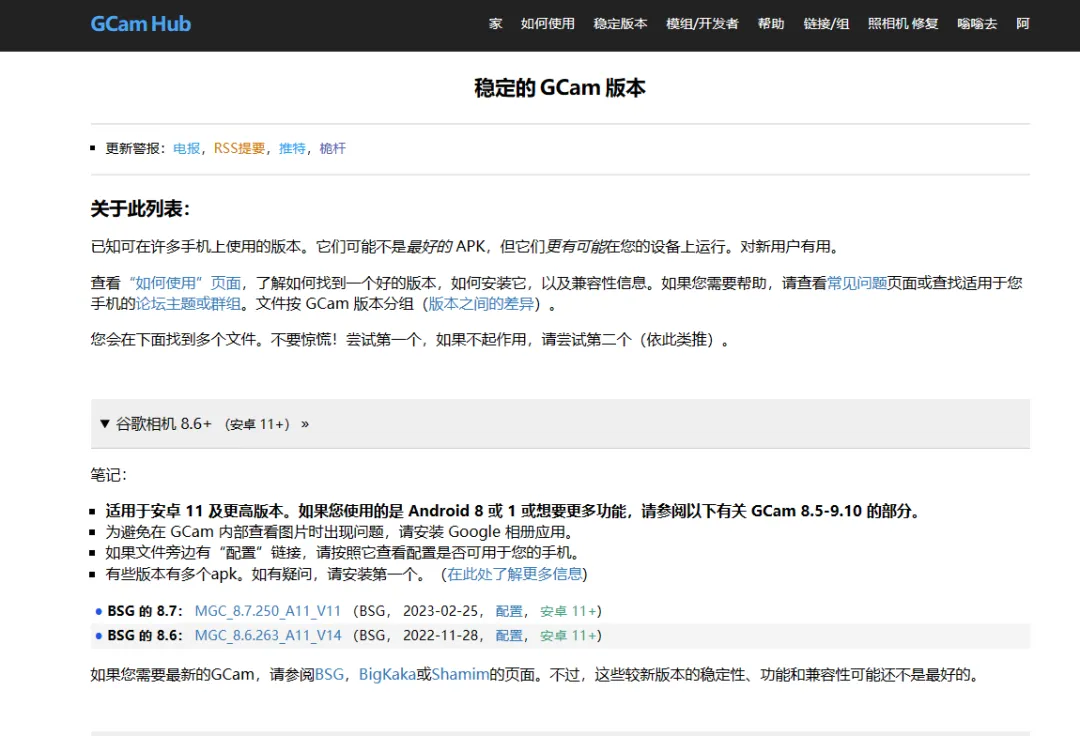Click the » link after 安卓 11+
This screenshot has width=1080, height=736.
(305, 424)
